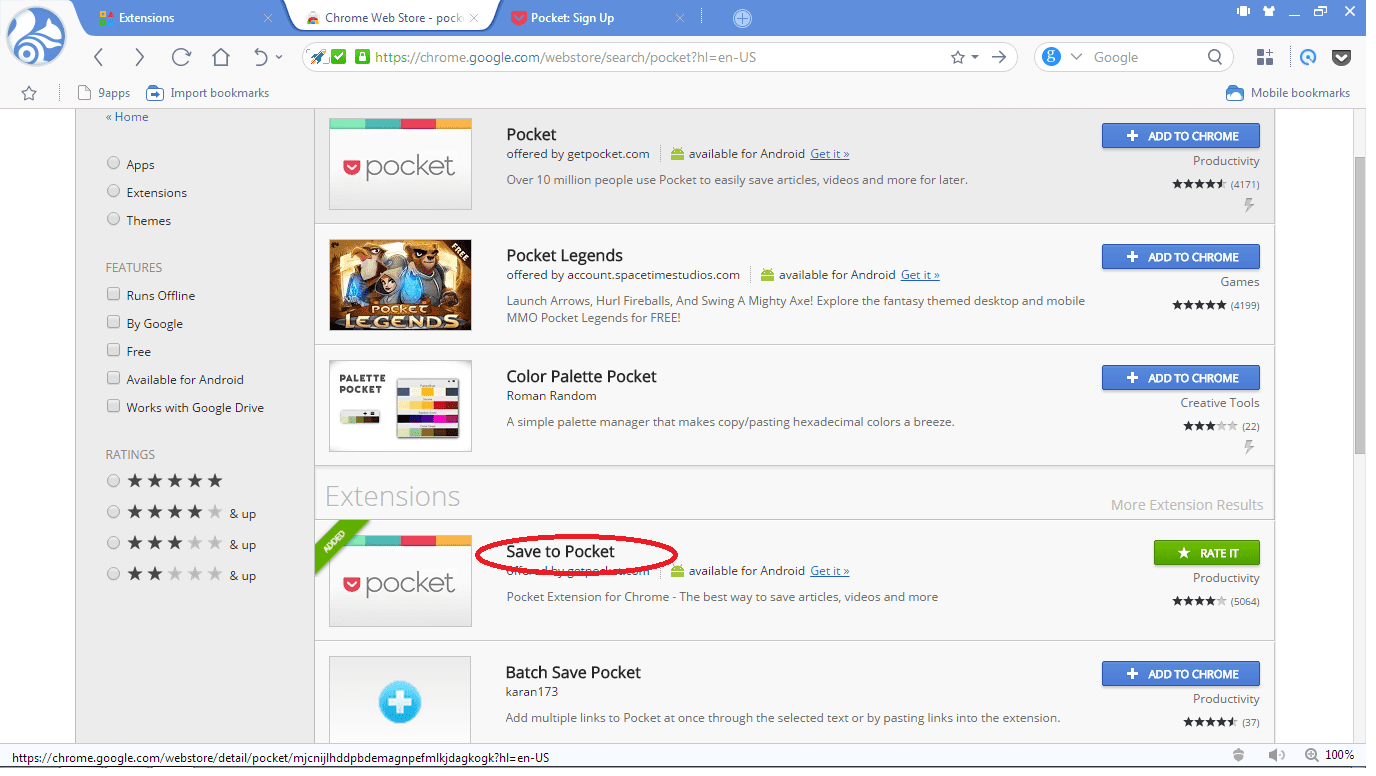Open the 9apps bookmark
Viewport: 1376px width, 776px height.
(x=105, y=93)
